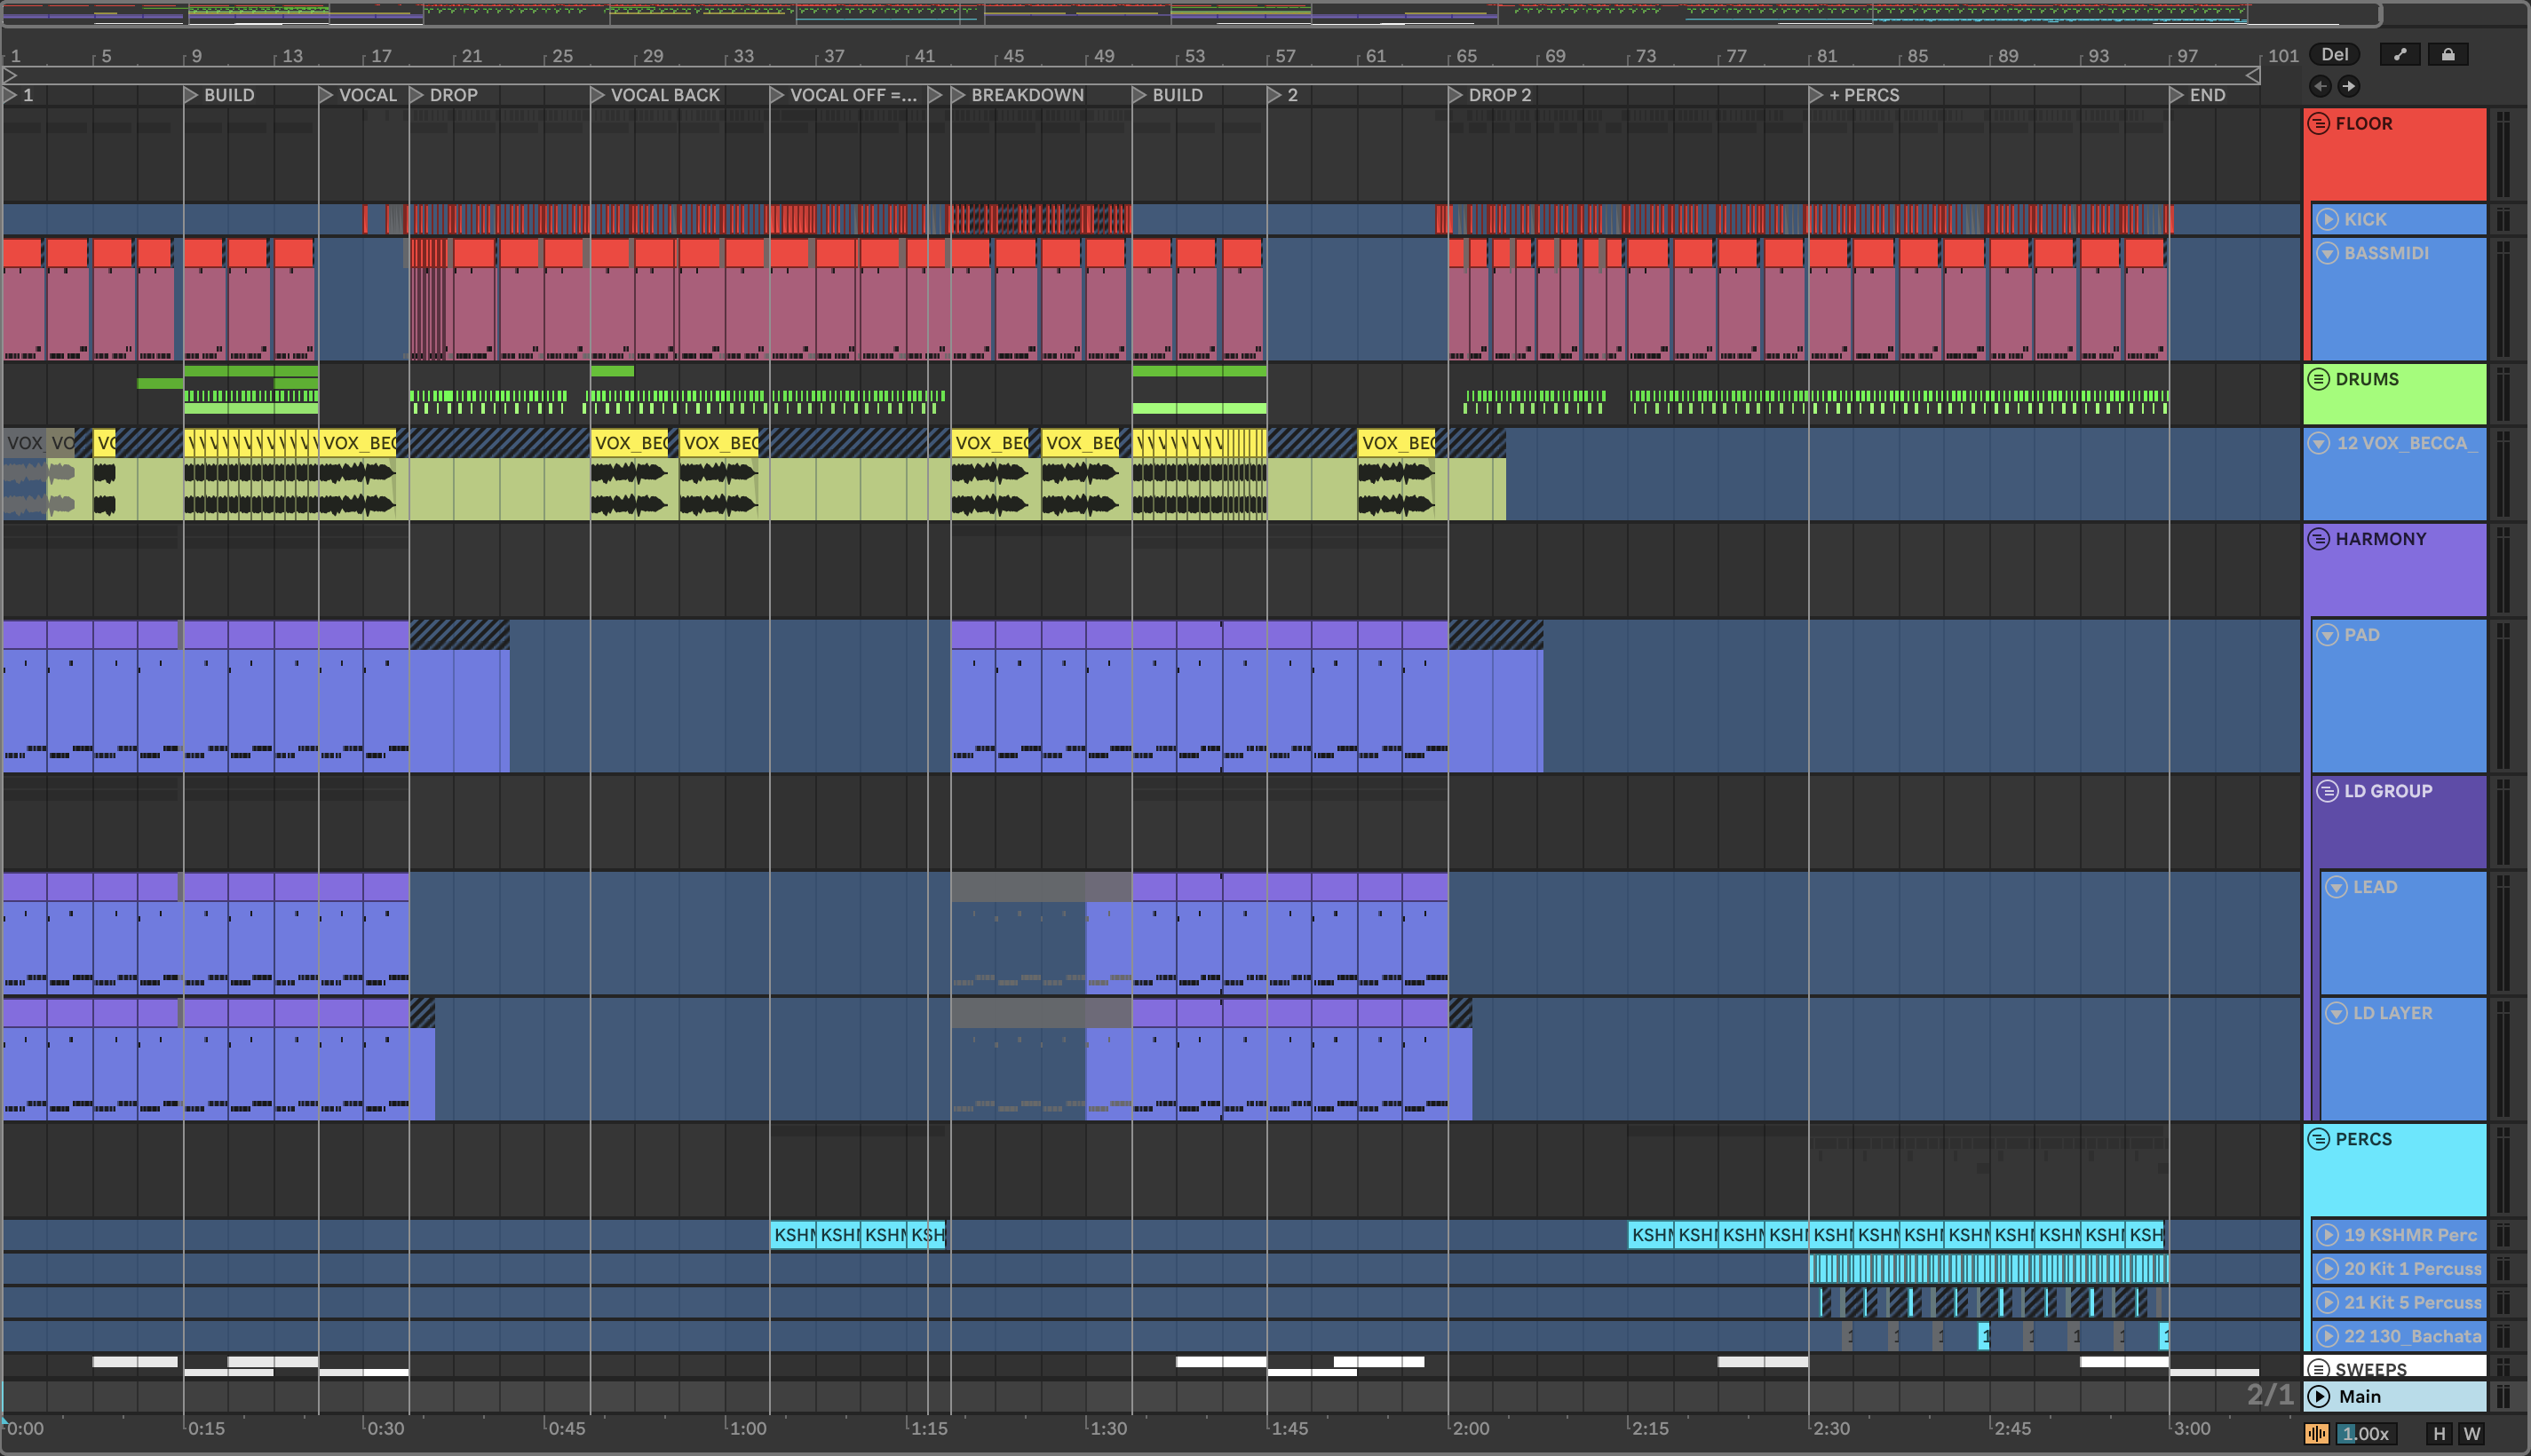Toggle optimize arrangement width W button

pos(2472,1434)
